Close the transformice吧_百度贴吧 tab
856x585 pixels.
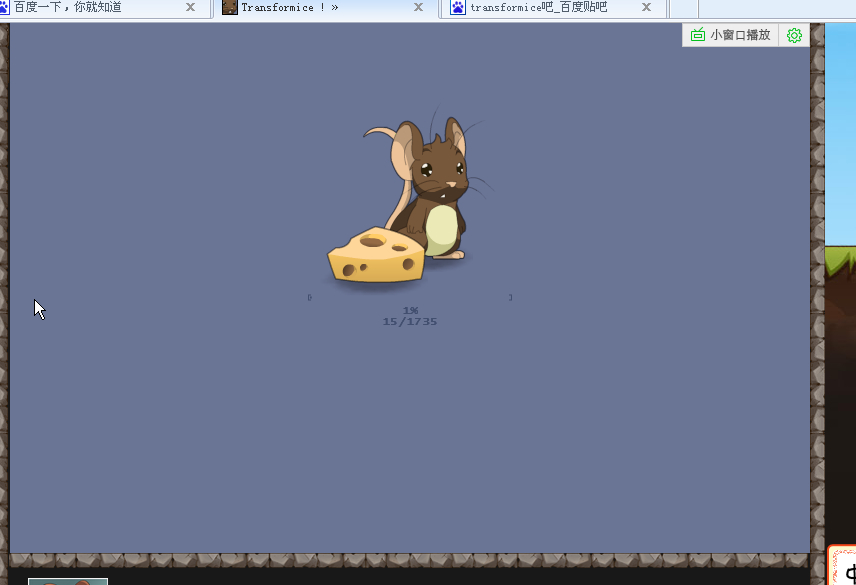647,7
